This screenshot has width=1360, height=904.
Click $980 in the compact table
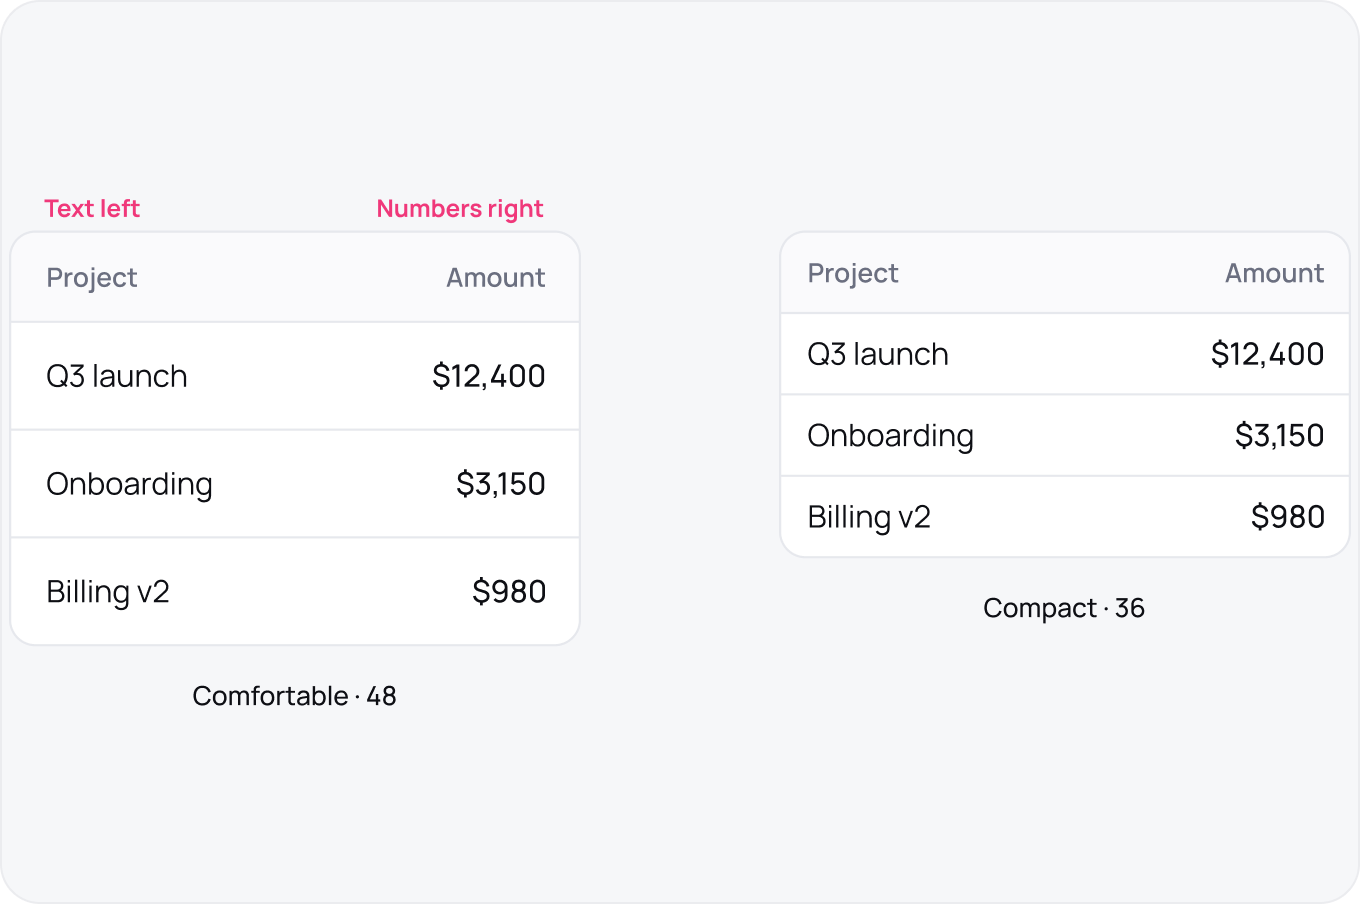point(1288,517)
